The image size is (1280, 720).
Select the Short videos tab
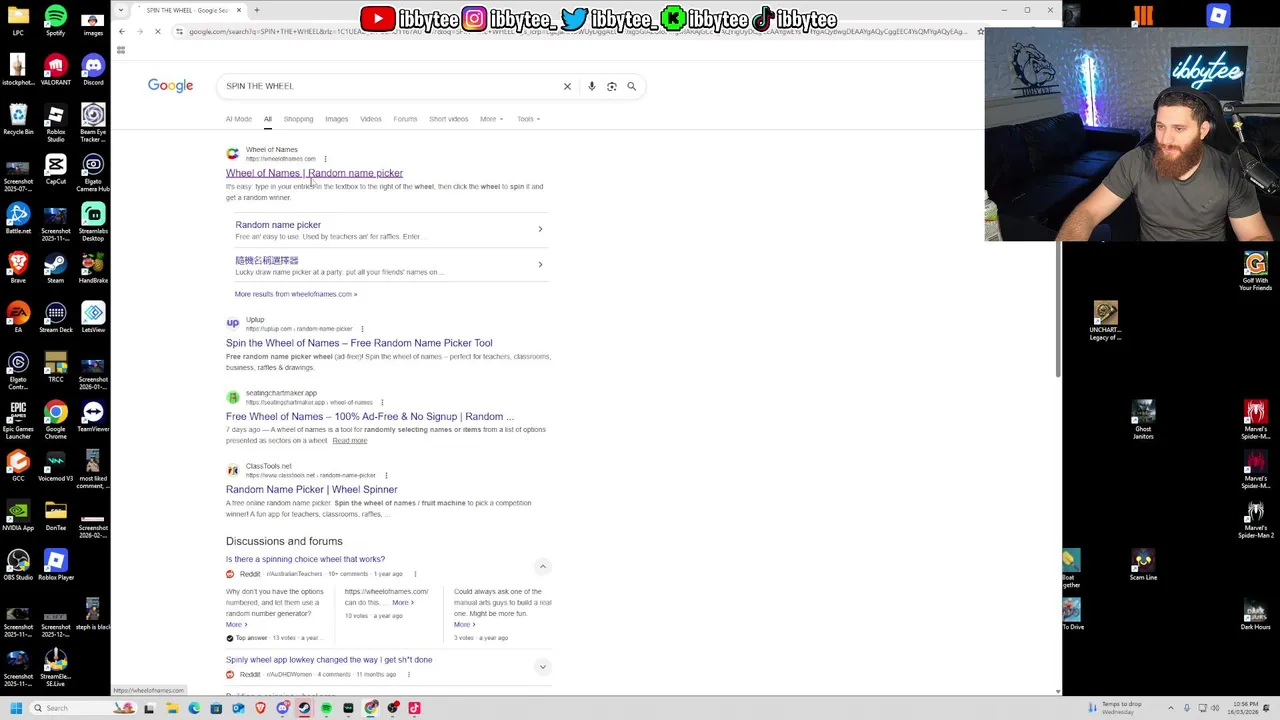coord(449,119)
